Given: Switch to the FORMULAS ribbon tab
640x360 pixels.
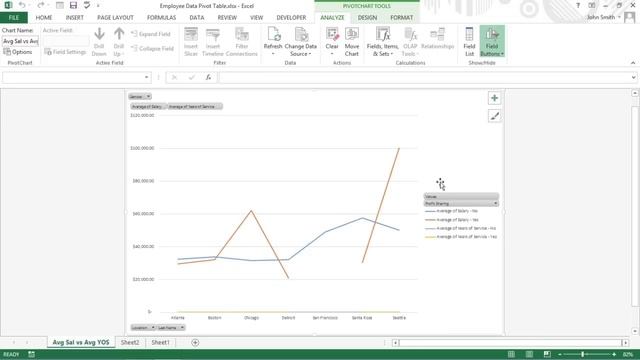Looking at the screenshot, I should (161, 18).
